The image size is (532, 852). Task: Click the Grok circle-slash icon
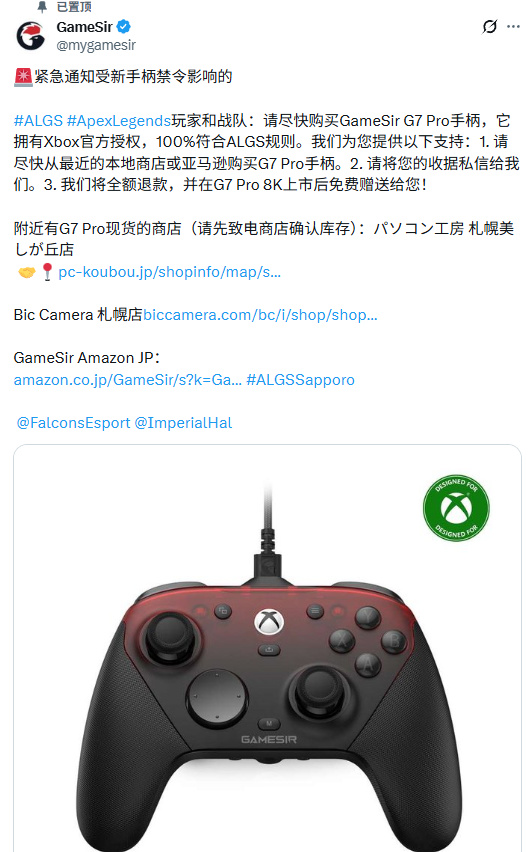pos(490,26)
